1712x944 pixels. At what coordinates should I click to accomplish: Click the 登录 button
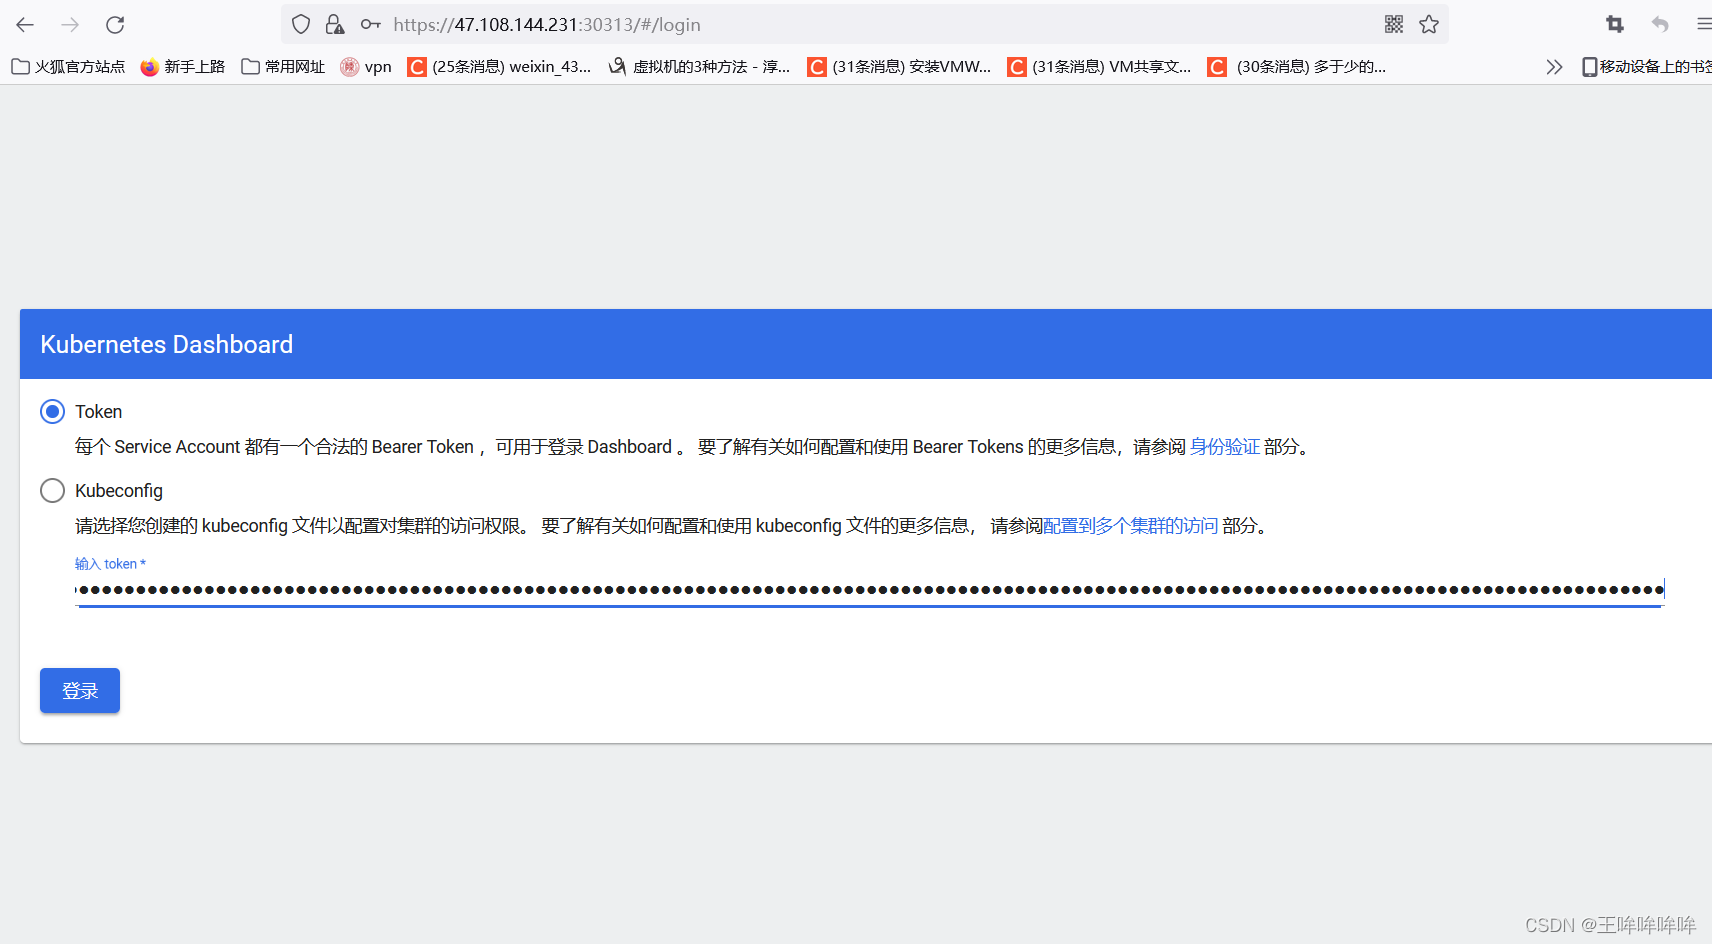tap(80, 691)
